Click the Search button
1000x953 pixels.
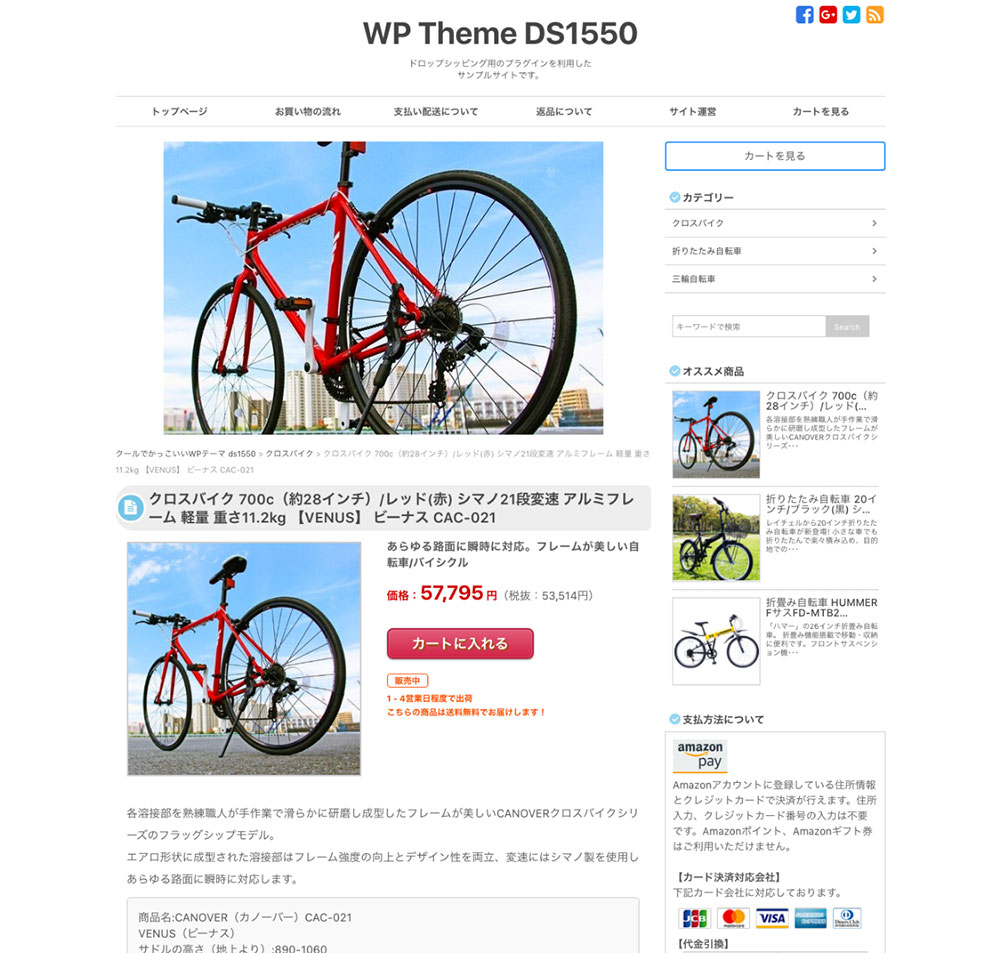pyautogui.click(x=847, y=327)
